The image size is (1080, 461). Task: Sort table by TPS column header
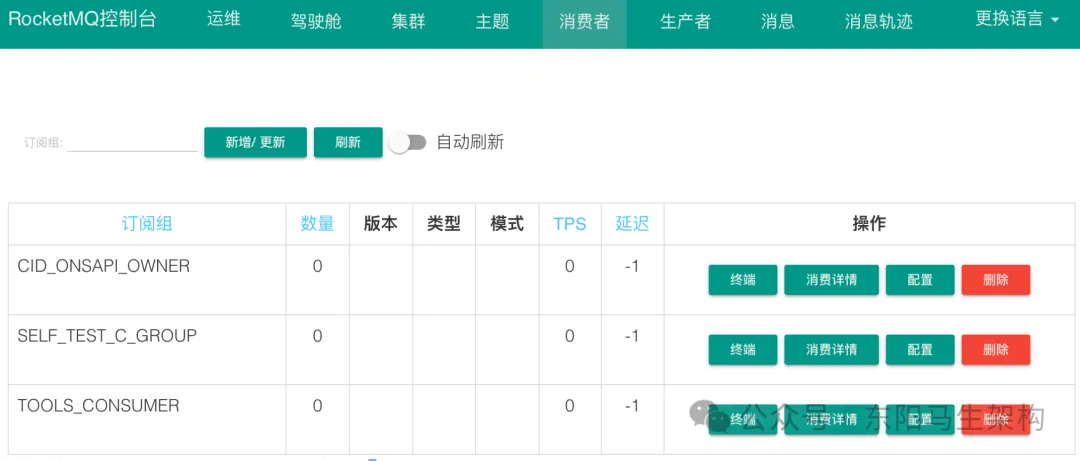(x=570, y=224)
